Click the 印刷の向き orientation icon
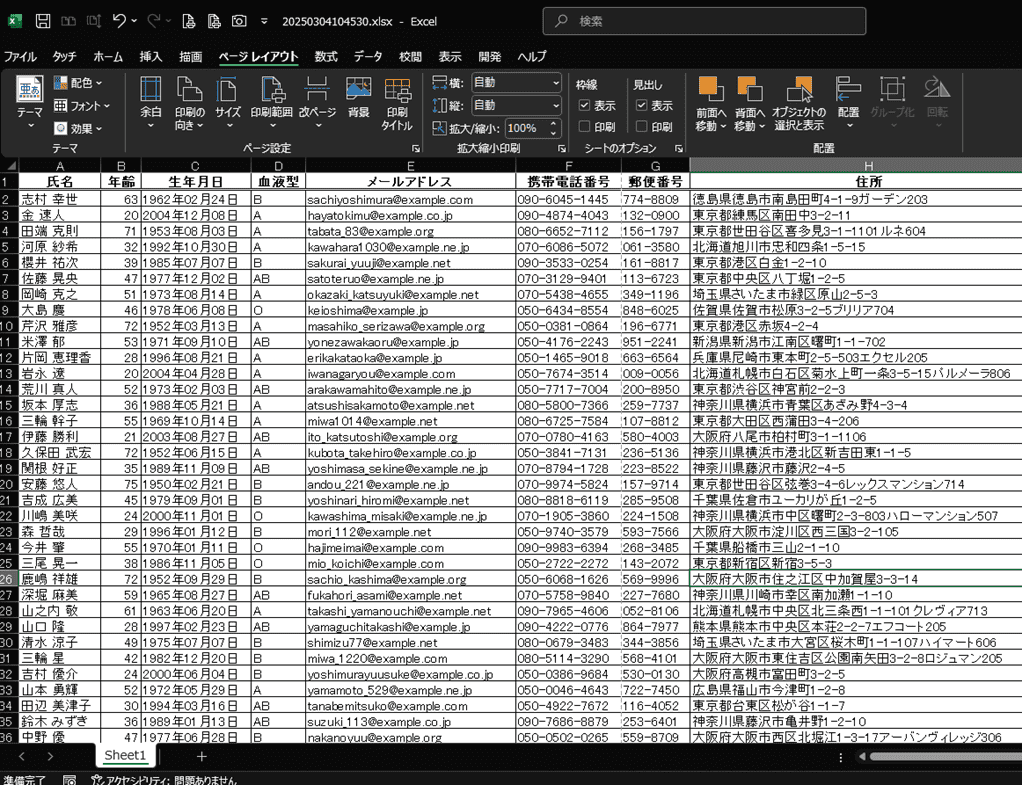Screen dimensions: 1022x785 [x=189, y=103]
